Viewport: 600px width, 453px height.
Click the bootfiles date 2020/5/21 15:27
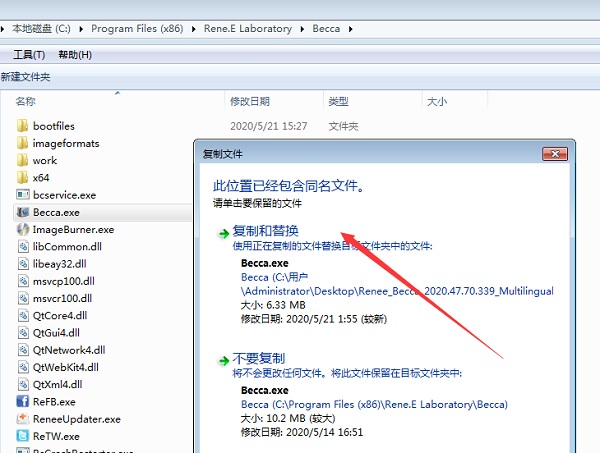tap(269, 126)
